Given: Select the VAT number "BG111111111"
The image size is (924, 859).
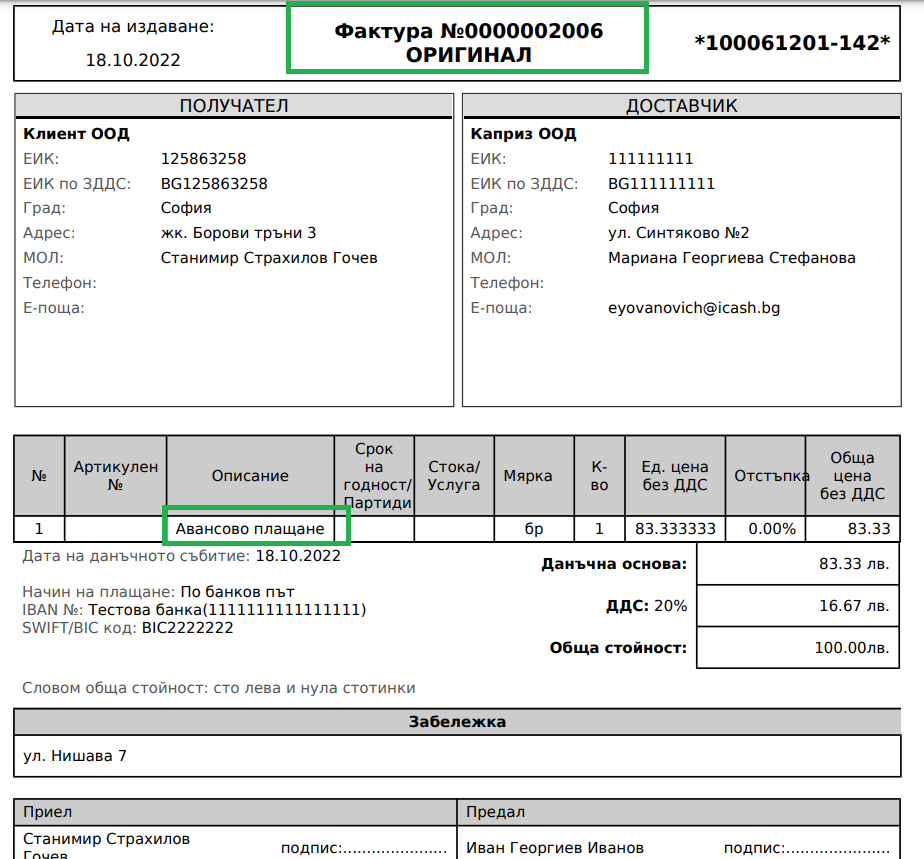Looking at the screenshot, I should (661, 184).
